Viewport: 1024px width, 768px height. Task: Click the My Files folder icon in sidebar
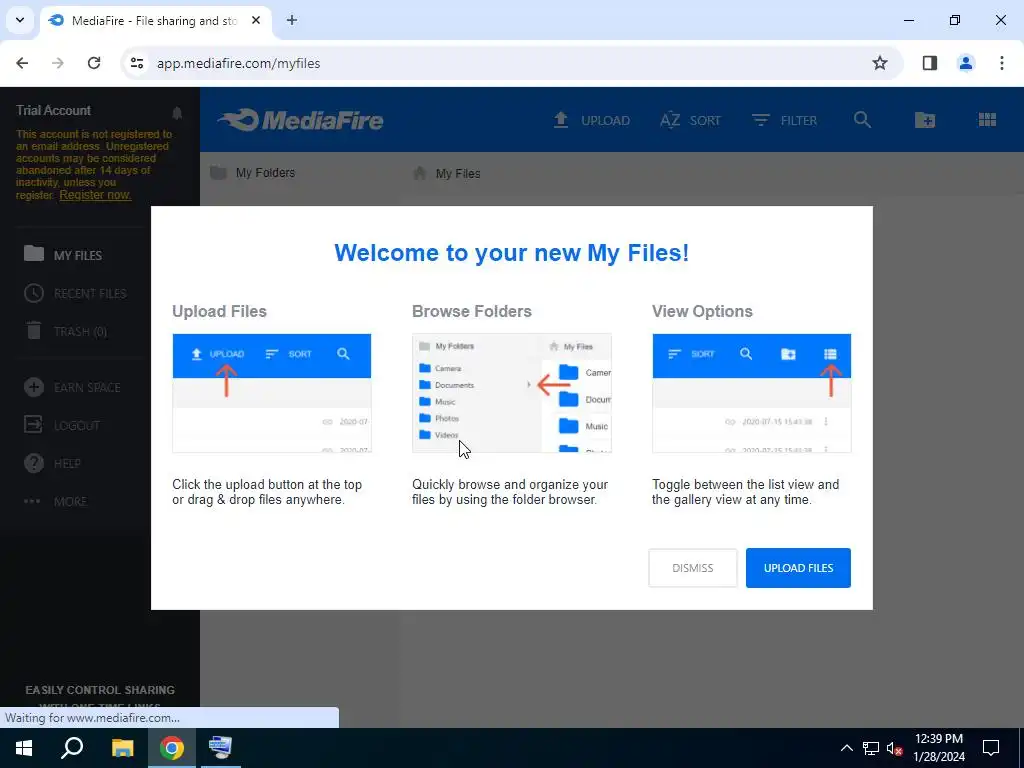[34, 253]
